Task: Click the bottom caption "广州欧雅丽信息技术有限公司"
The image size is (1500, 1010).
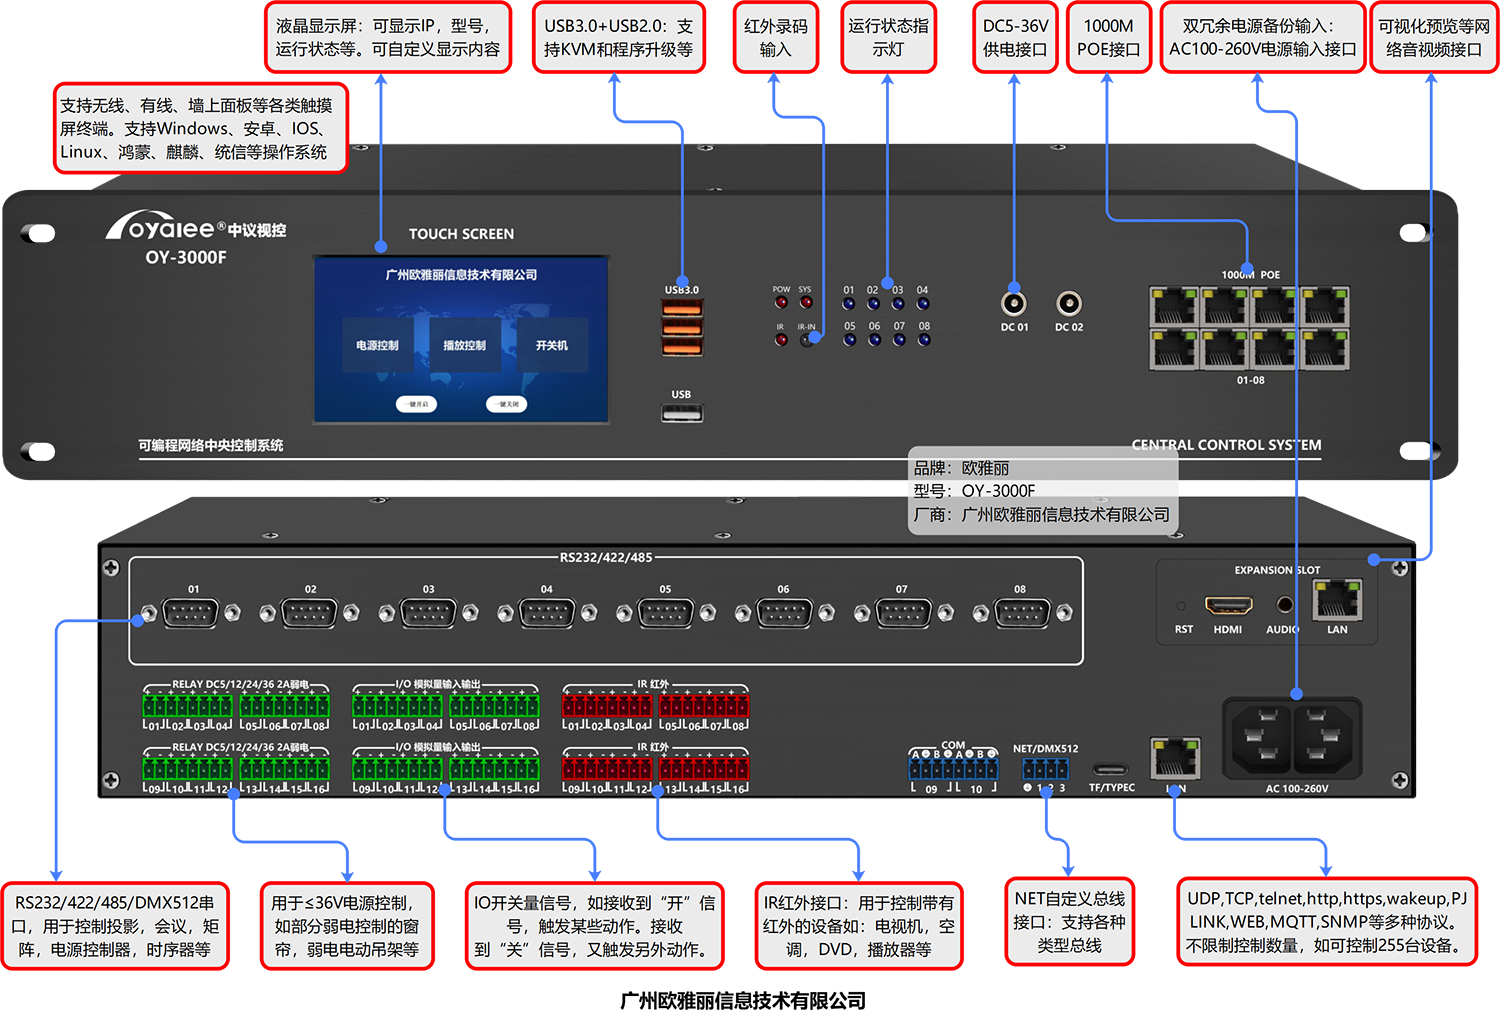Action: point(743,1000)
